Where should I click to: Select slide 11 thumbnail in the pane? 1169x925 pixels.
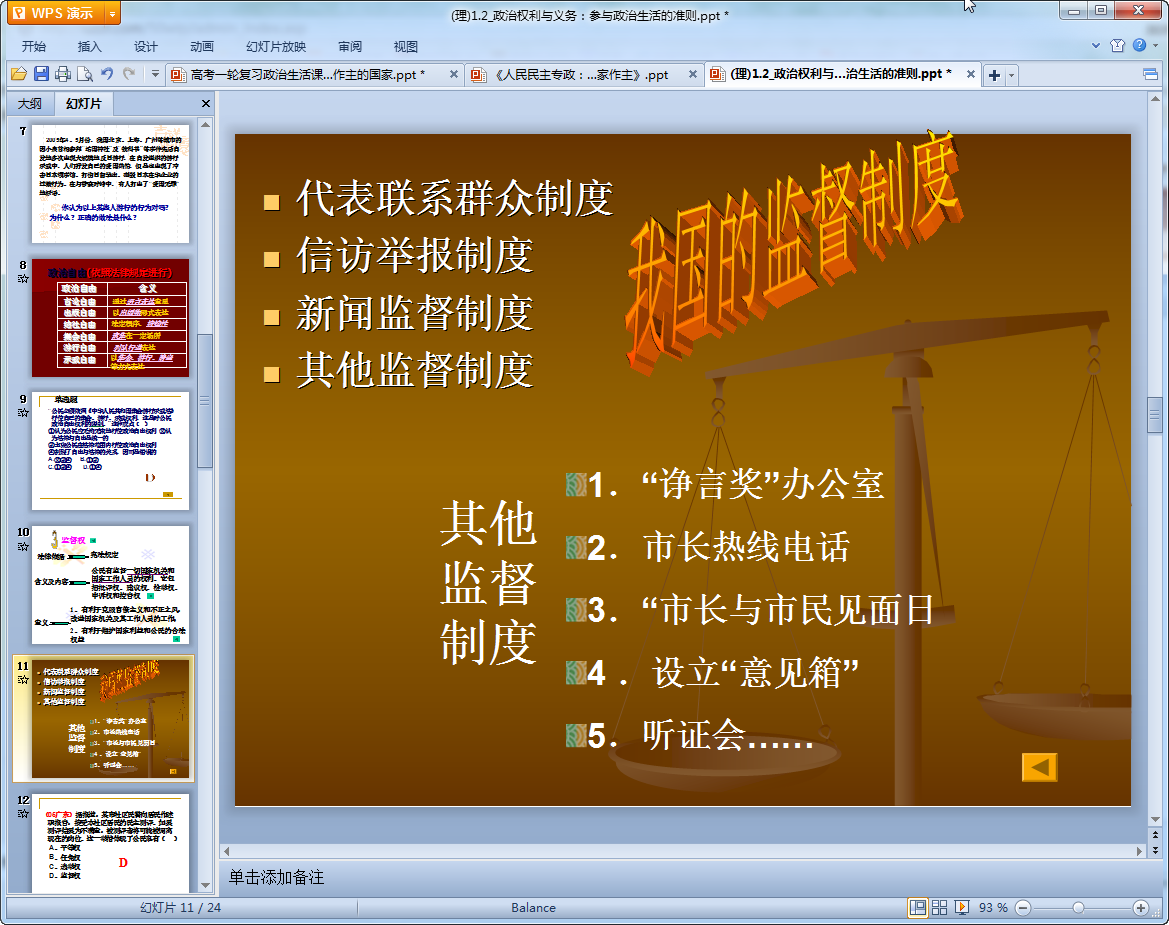(x=110, y=719)
